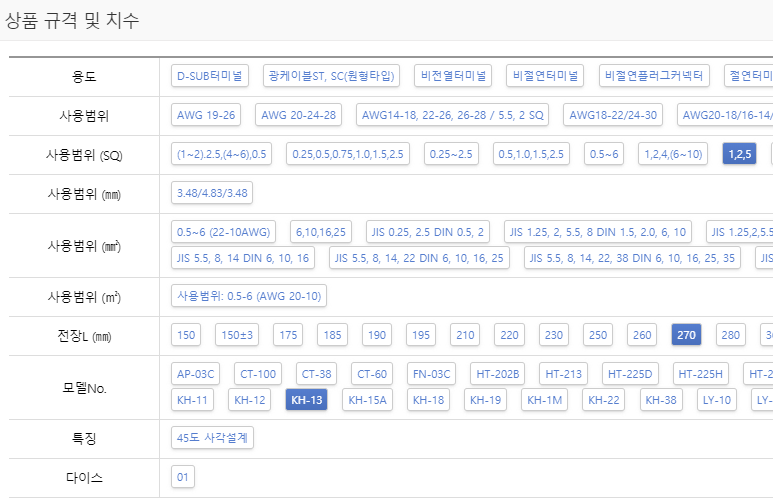
Task: Pick model KH-12
Action: click(249, 400)
